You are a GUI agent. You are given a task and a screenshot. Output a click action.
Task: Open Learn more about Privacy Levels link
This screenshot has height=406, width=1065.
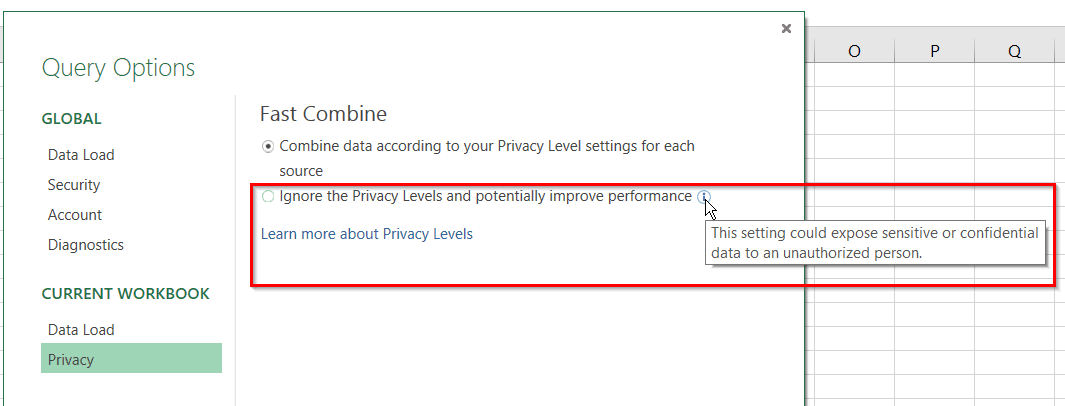click(x=366, y=234)
